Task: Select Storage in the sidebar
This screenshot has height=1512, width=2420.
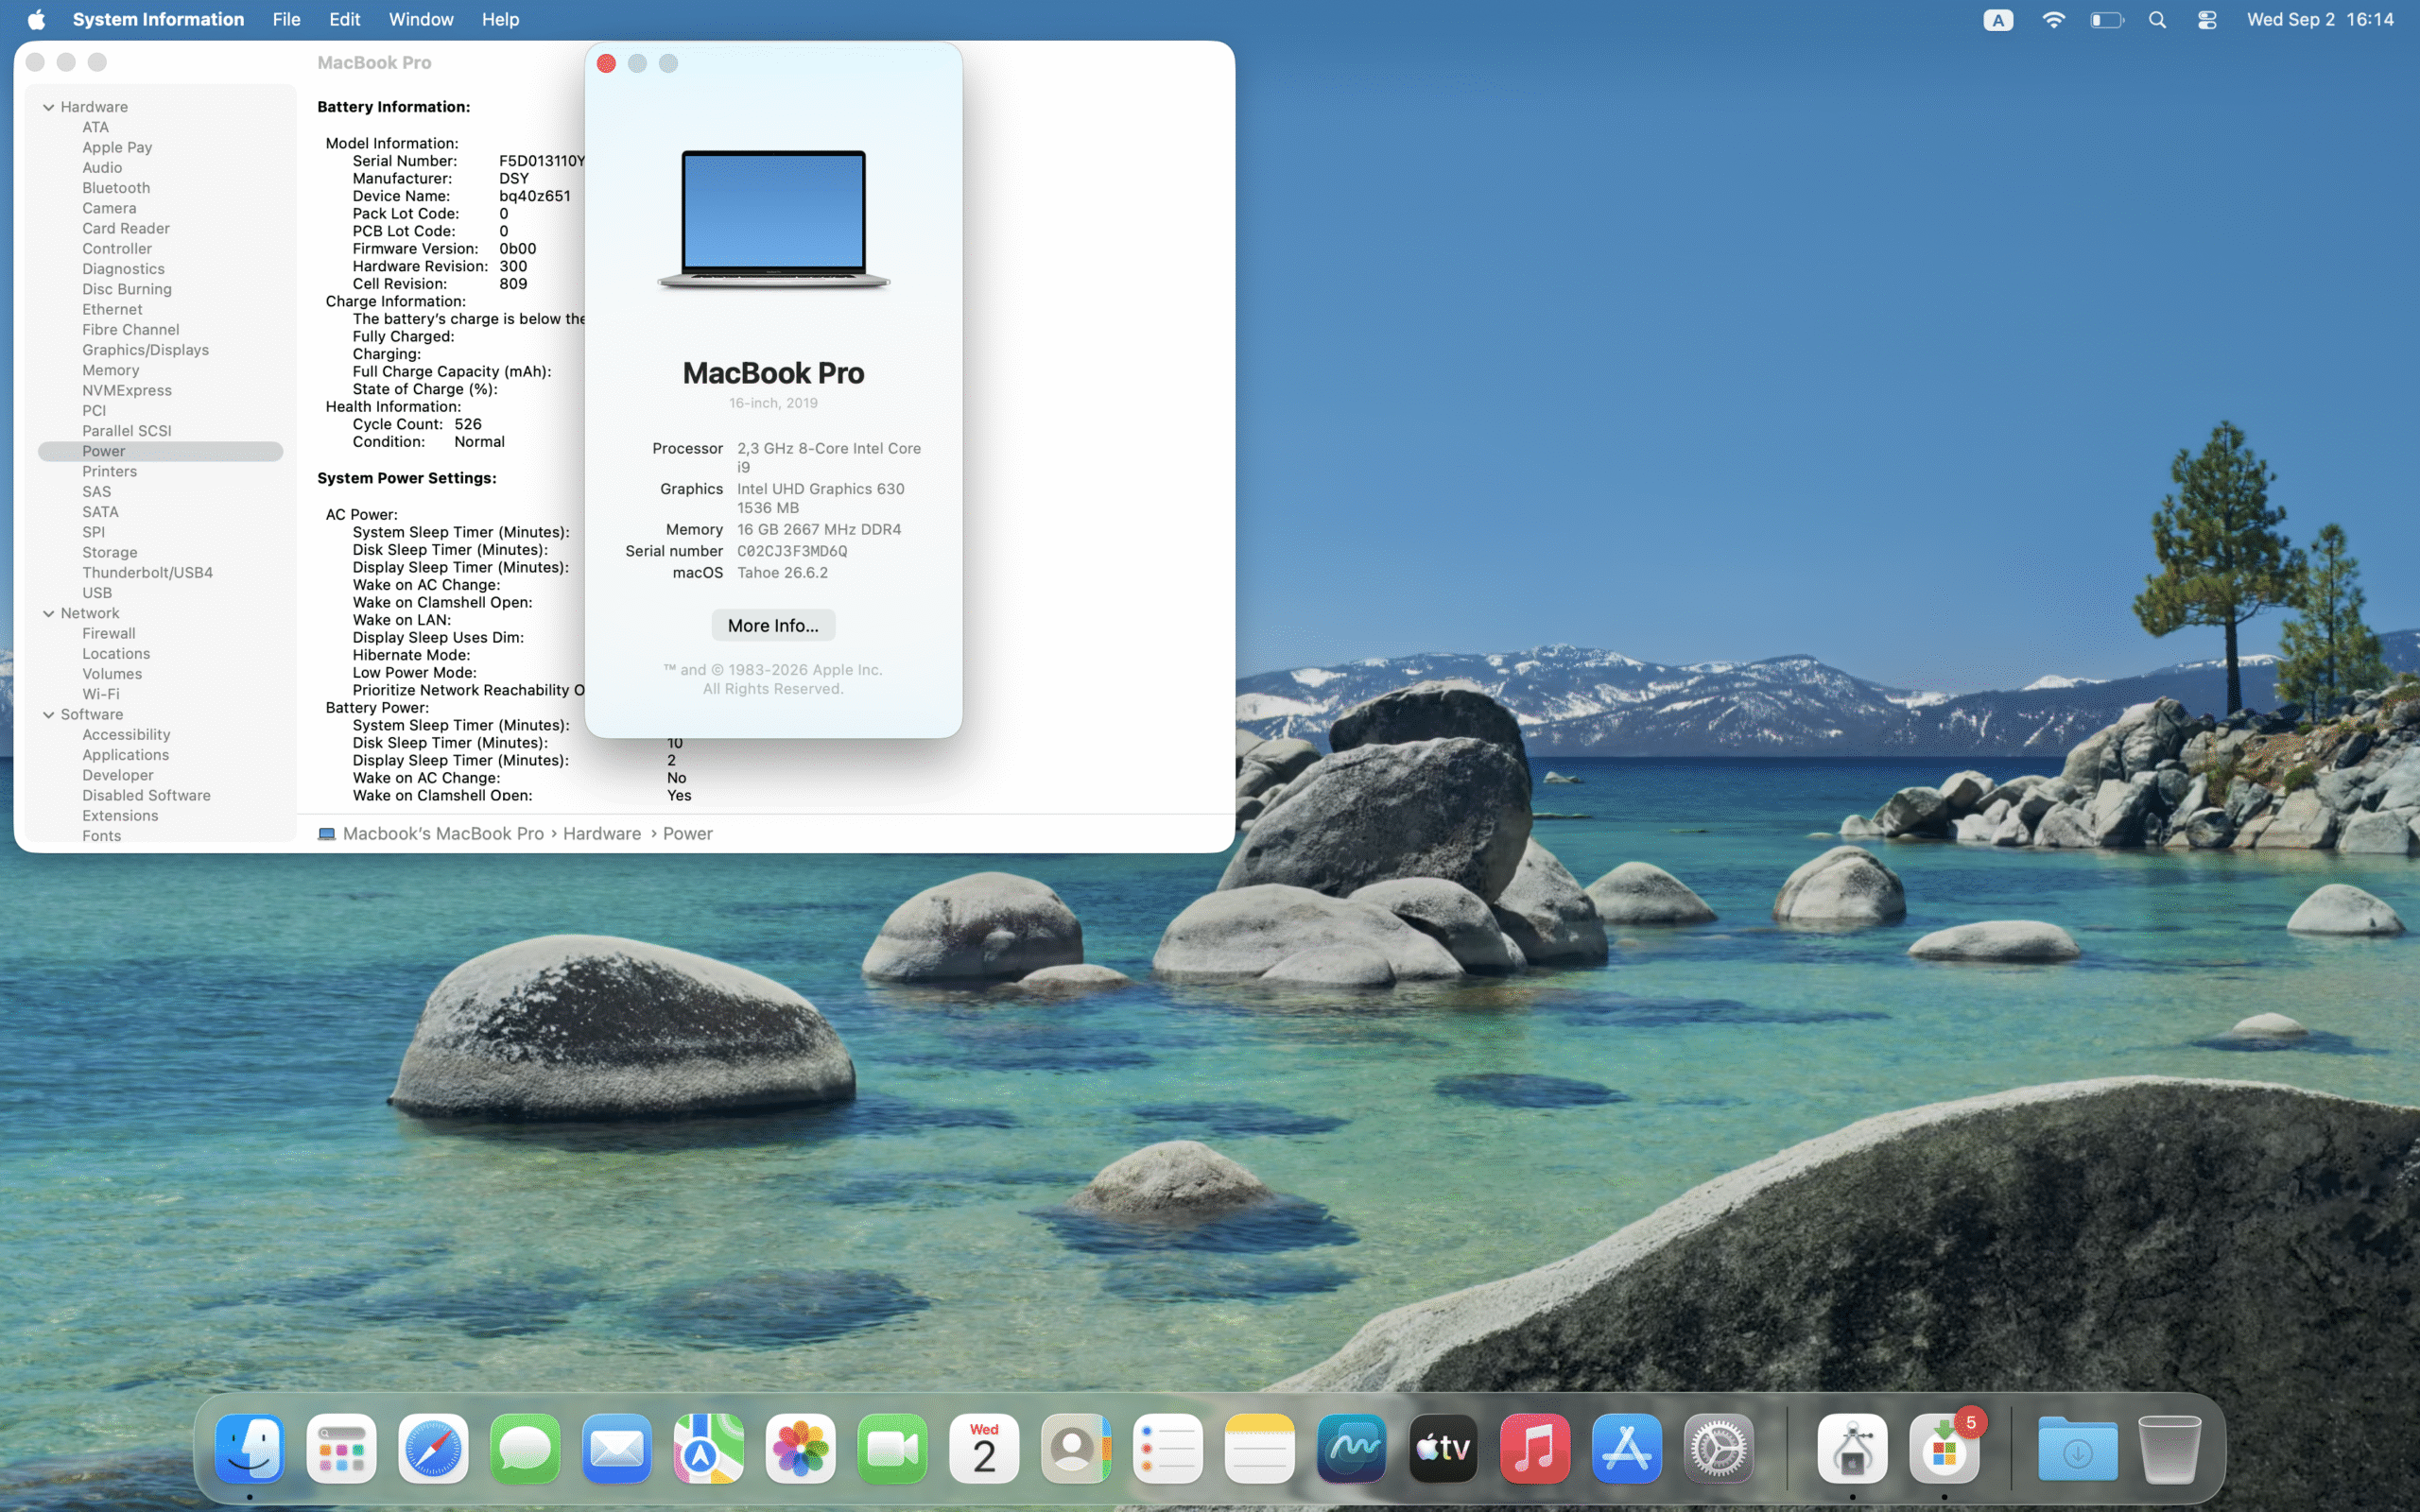Action: pos(110,552)
